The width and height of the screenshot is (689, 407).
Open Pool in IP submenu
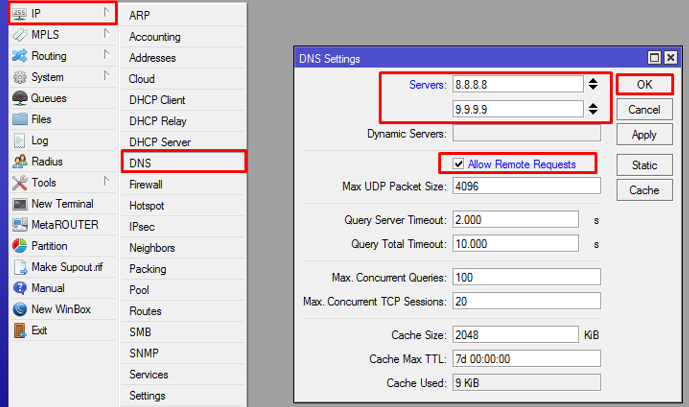(x=183, y=290)
